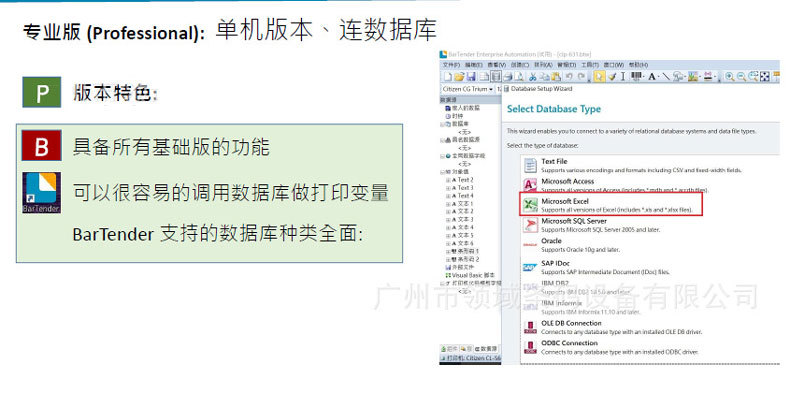Select the Picture insertion tool
Screen dimensions: 790x408
click(x=693, y=77)
